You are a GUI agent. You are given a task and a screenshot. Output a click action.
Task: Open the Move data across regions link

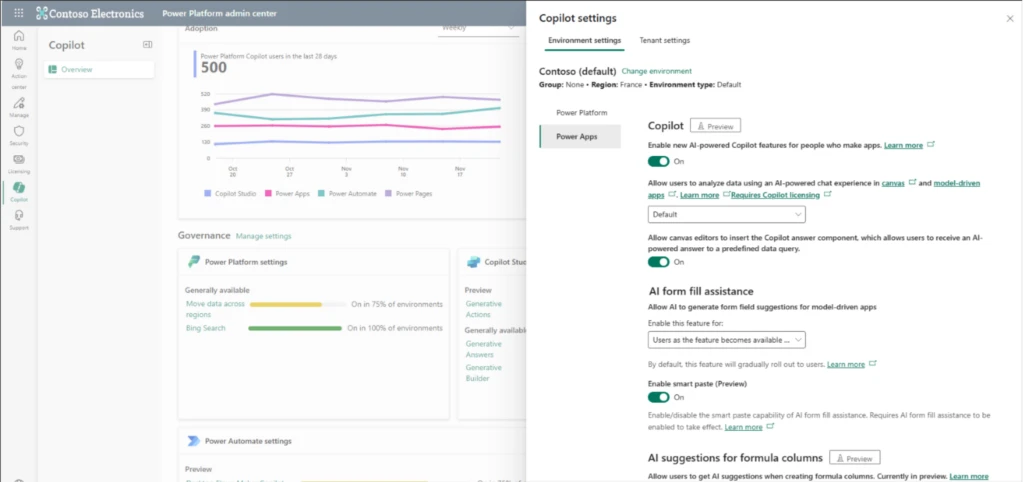215,309
